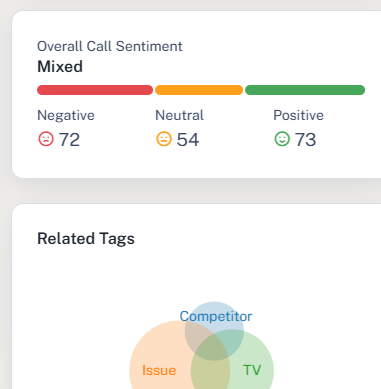Select the TV tag label
Viewport: 381px width, 389px height.
(x=252, y=370)
